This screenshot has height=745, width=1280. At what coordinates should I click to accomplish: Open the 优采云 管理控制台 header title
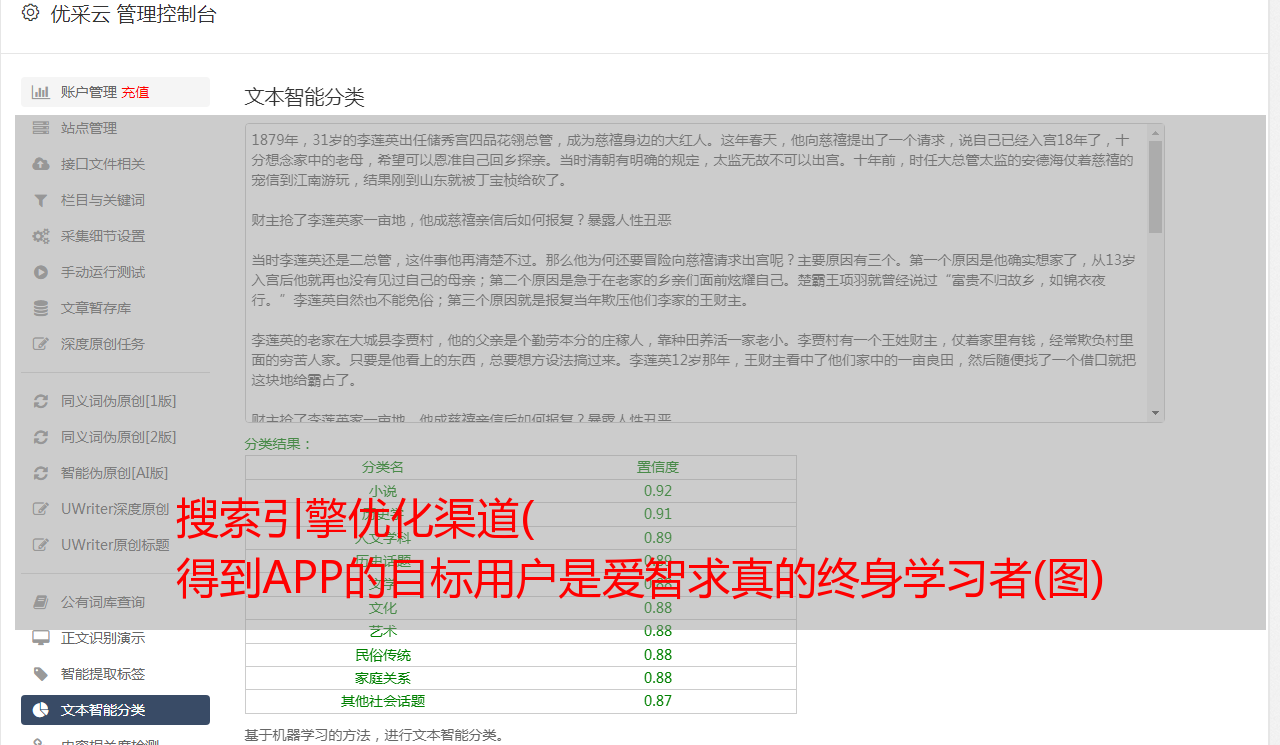133,14
